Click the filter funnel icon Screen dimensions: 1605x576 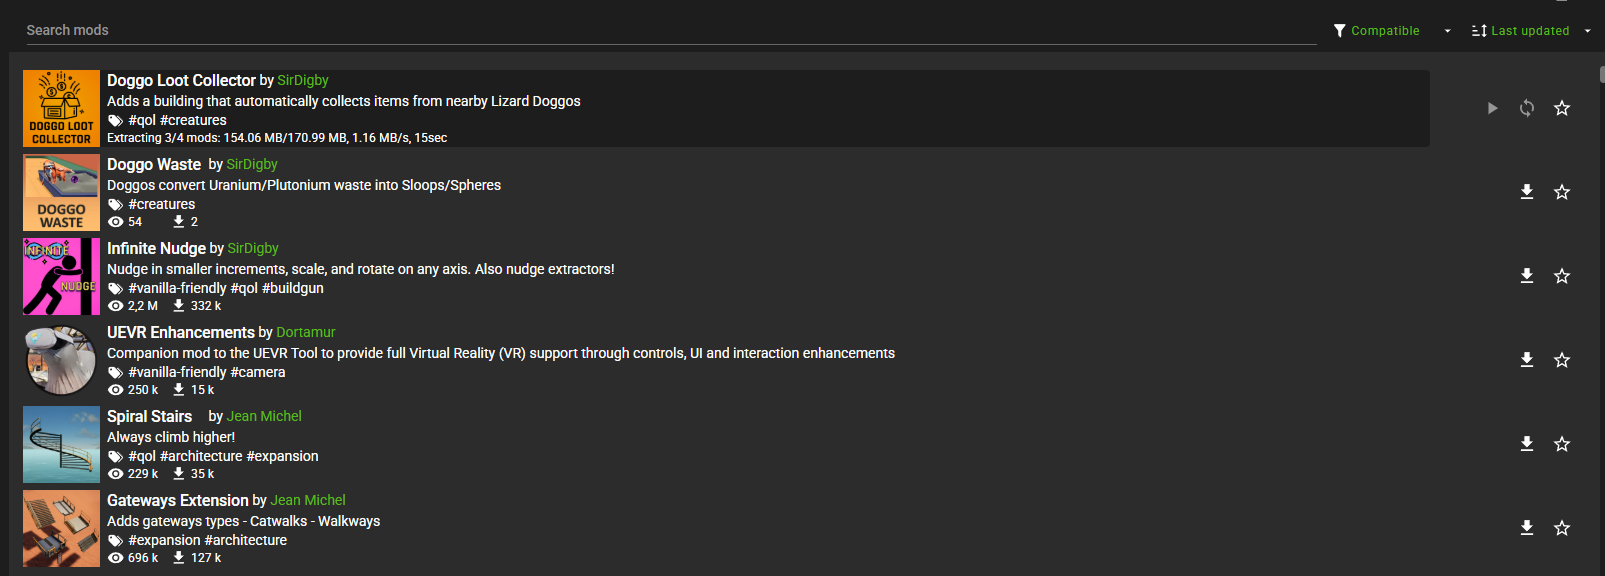1339,31
